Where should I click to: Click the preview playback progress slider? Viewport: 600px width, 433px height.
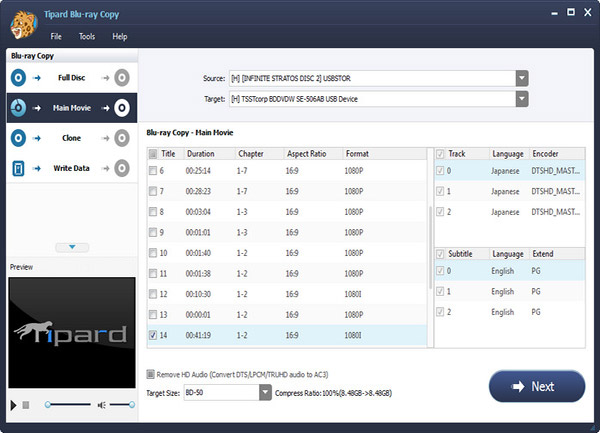pos(68,405)
